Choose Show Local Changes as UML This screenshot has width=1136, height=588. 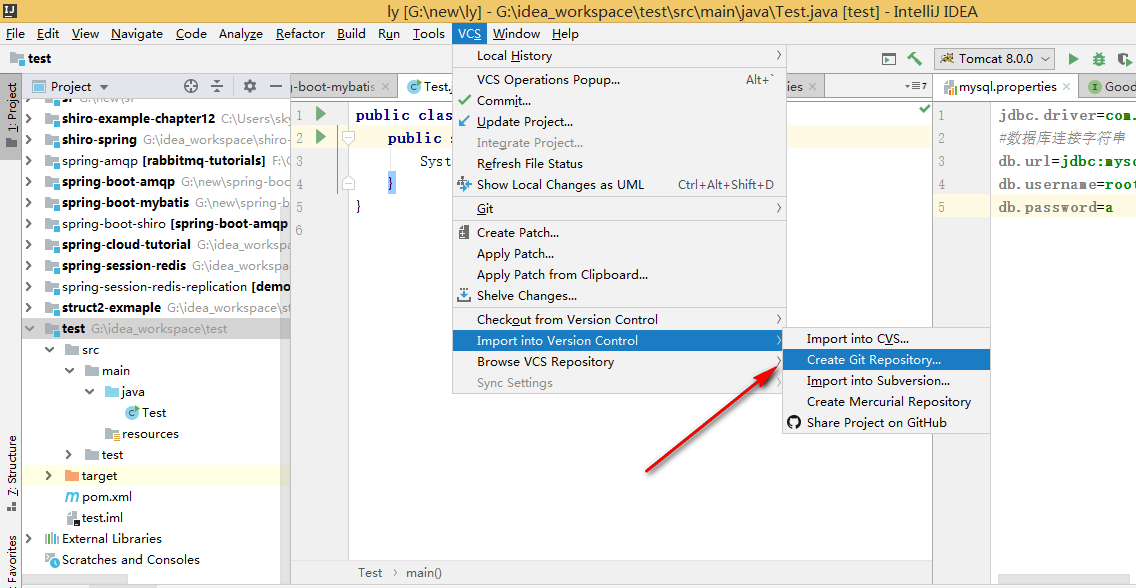pyautogui.click(x=619, y=185)
